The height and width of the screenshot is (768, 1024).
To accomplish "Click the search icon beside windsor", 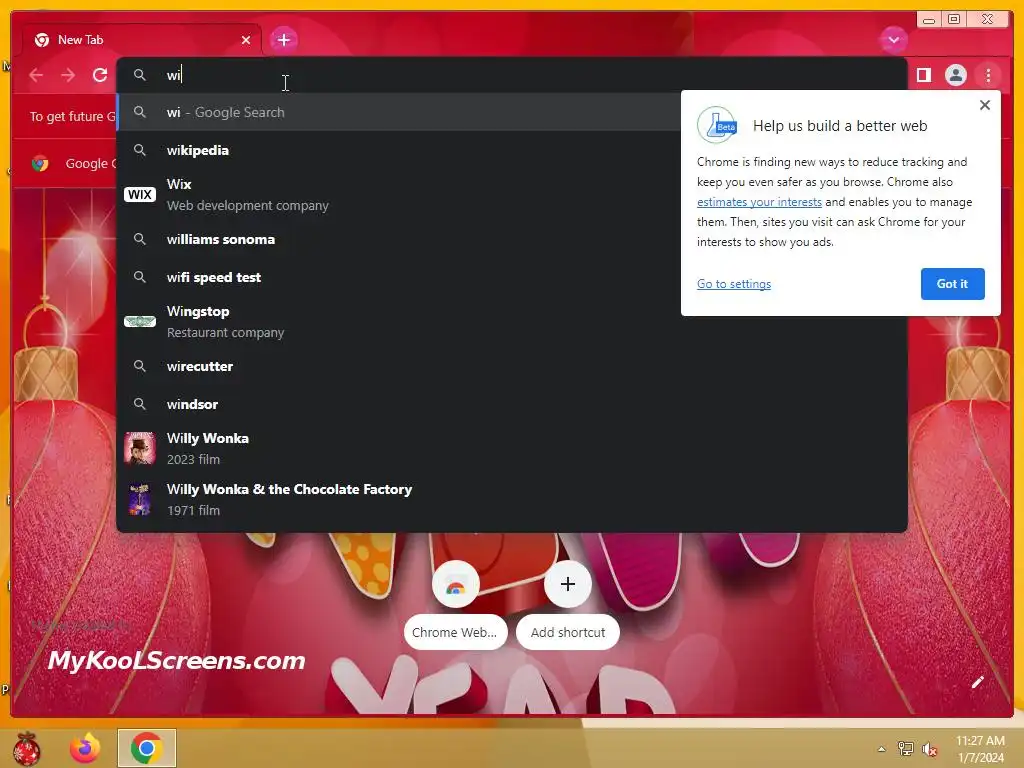I will pos(140,404).
